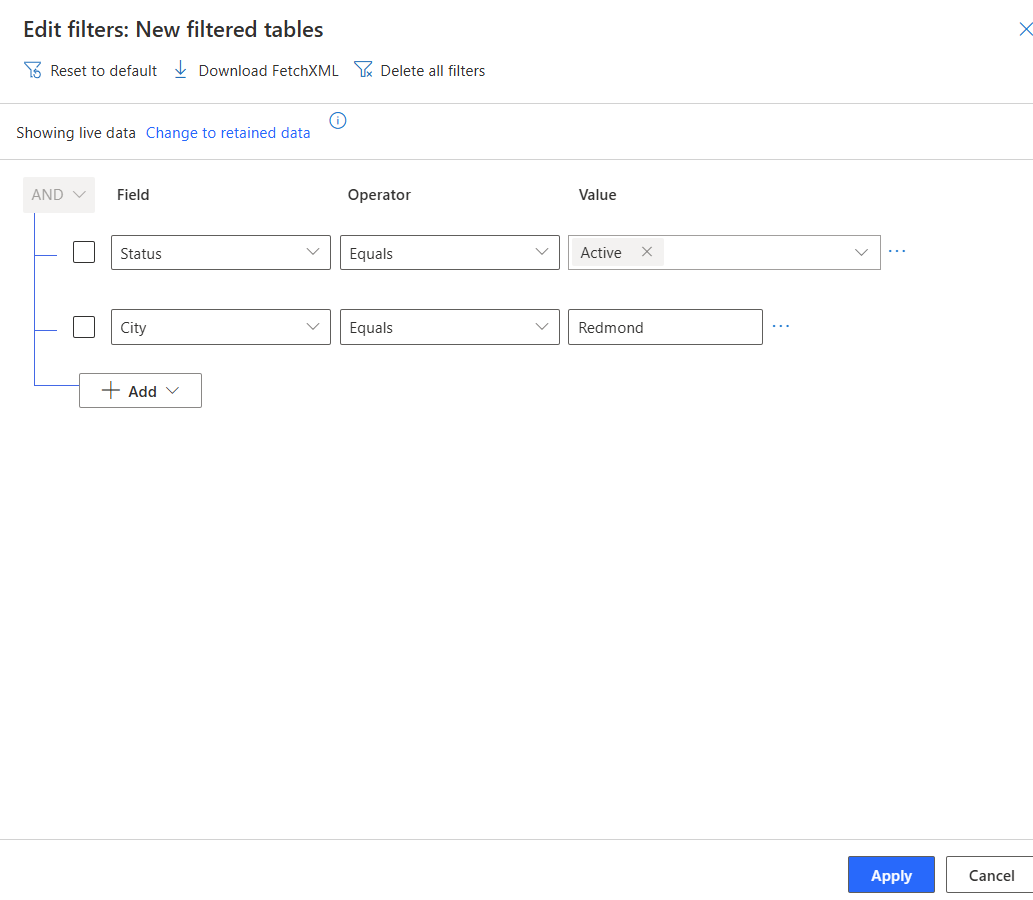Open the Equals operator dropdown for City
Viewport: 1033px width, 900px height.
(449, 327)
